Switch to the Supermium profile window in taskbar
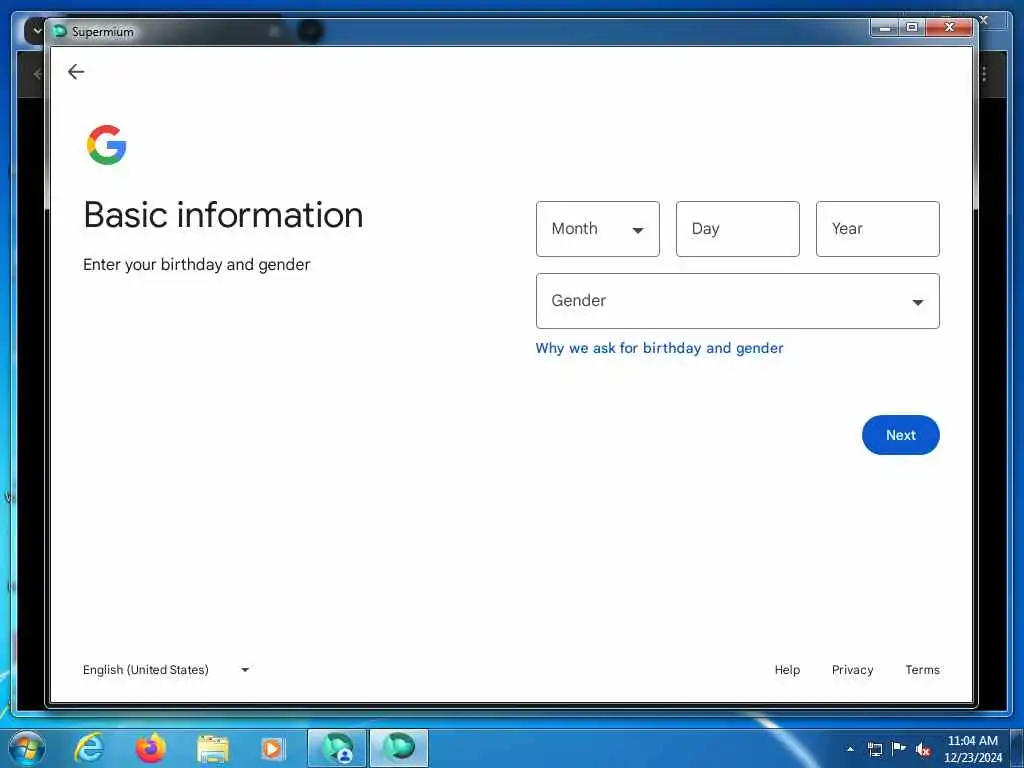This screenshot has width=1024, height=768. [x=337, y=748]
